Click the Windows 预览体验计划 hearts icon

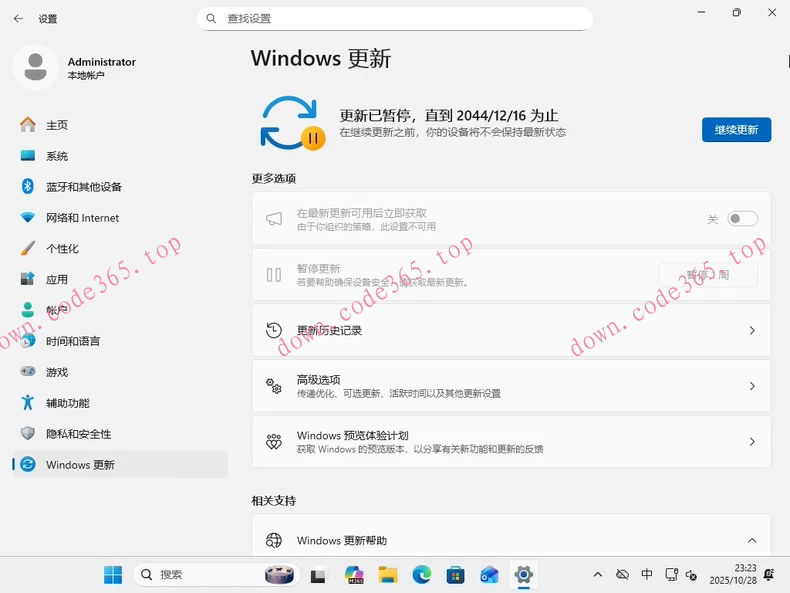(x=274, y=441)
